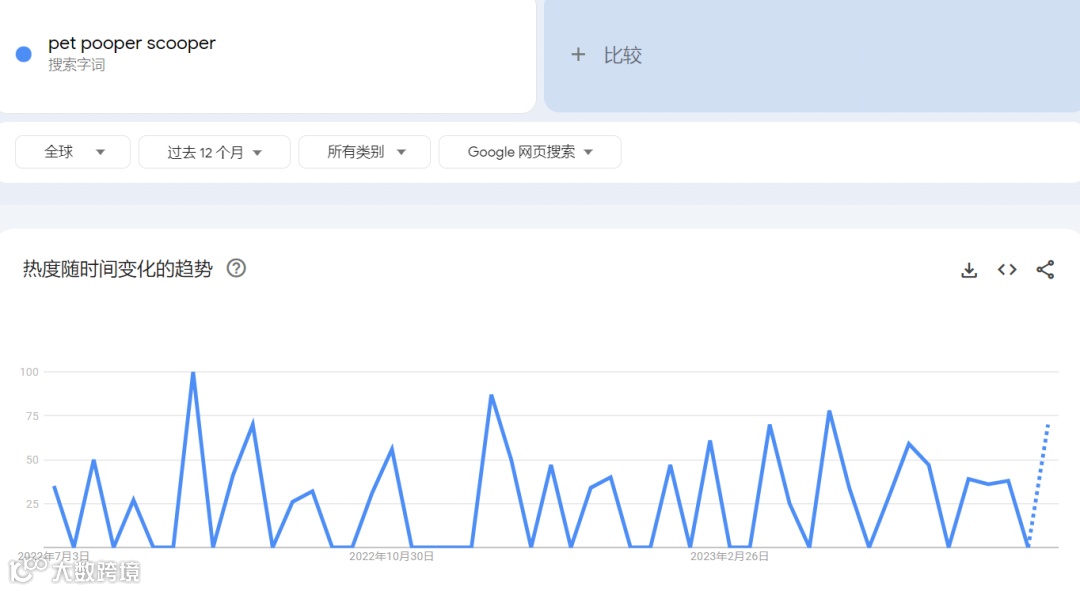The width and height of the screenshot is (1080, 591).
Task: Click the 100 peak point on the chart
Action: [x=193, y=373]
